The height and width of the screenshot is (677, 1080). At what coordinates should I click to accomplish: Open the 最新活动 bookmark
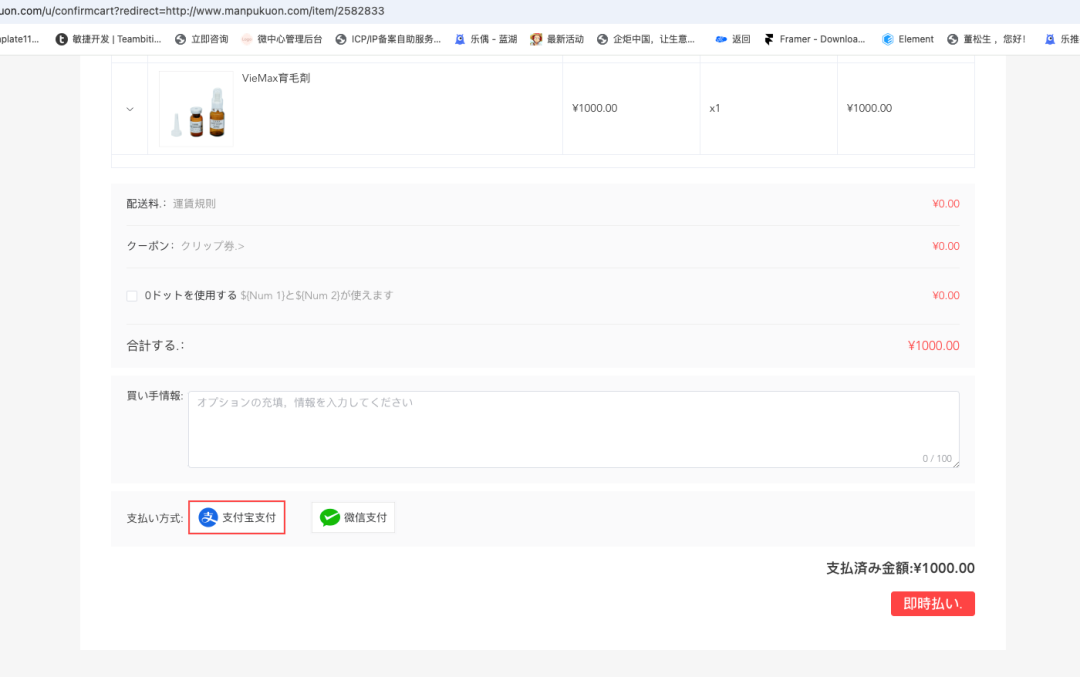click(x=557, y=39)
